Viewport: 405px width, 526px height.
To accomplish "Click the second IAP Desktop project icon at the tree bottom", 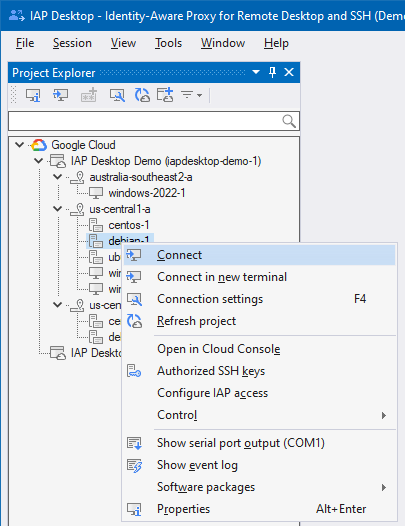I will 58,353.
